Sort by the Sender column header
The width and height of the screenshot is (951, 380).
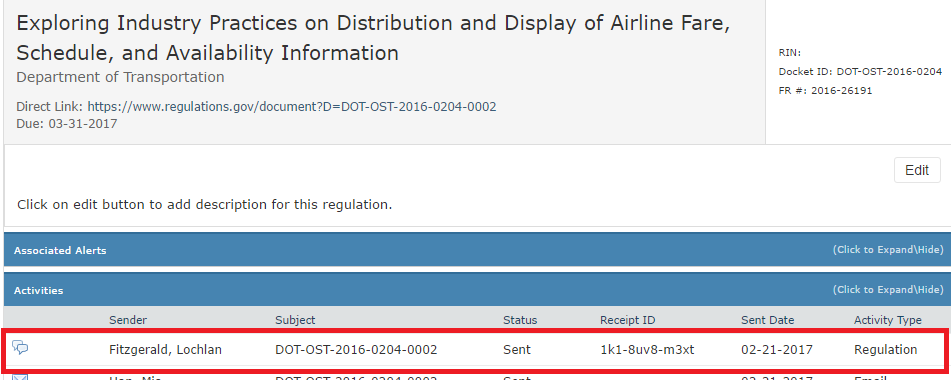tap(128, 320)
